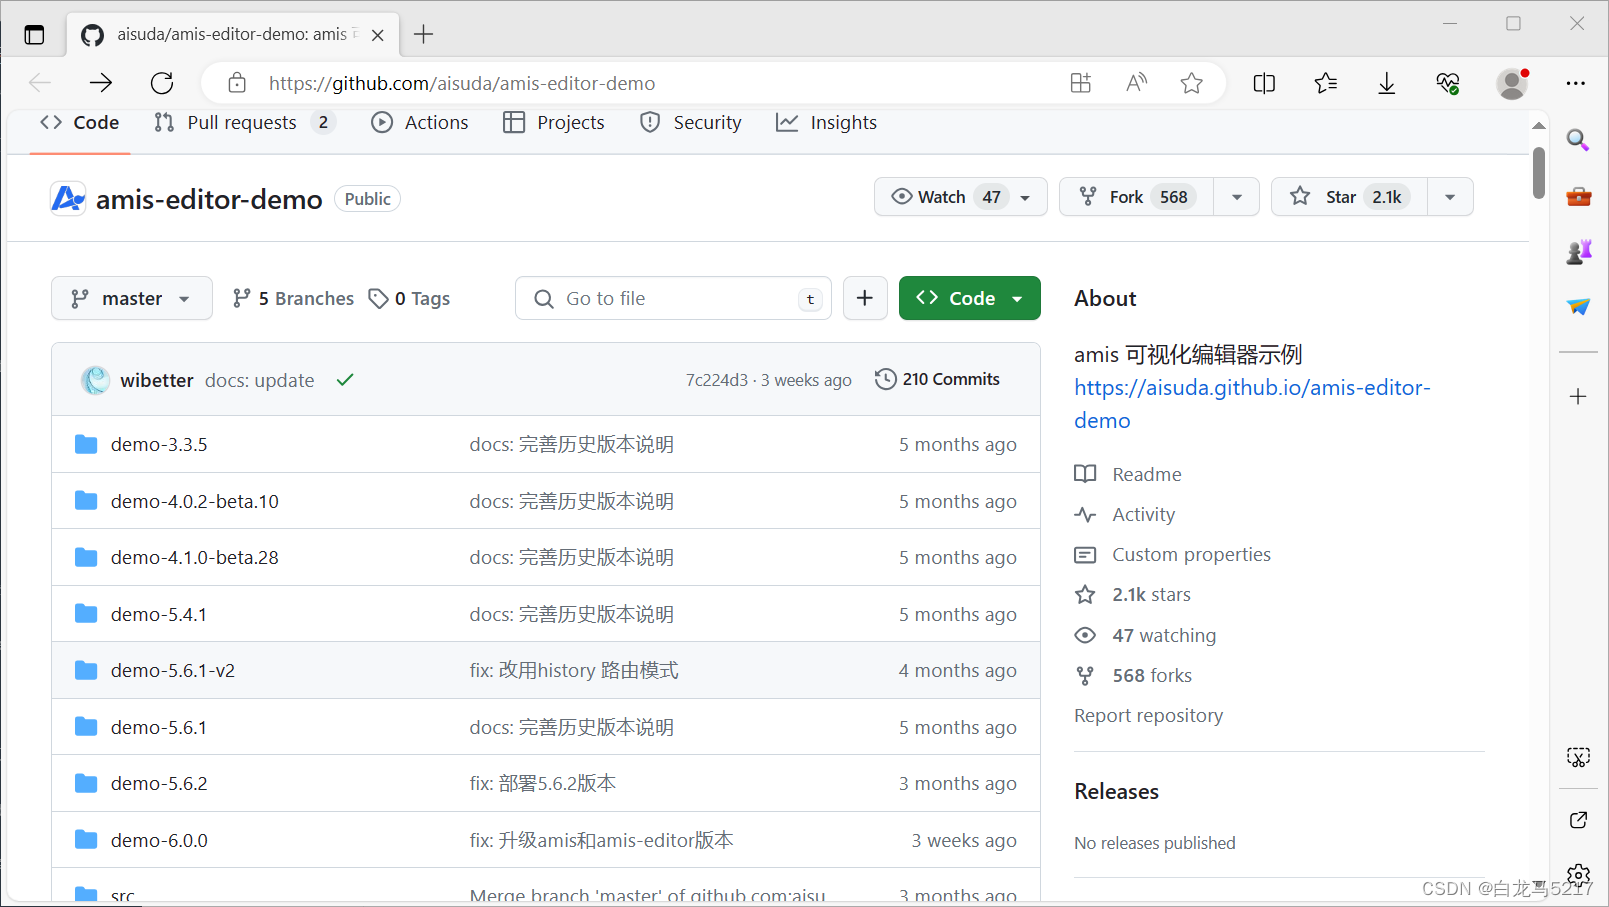Click the read aloud icon
Viewport: 1609px width, 907px height.
[x=1136, y=83]
